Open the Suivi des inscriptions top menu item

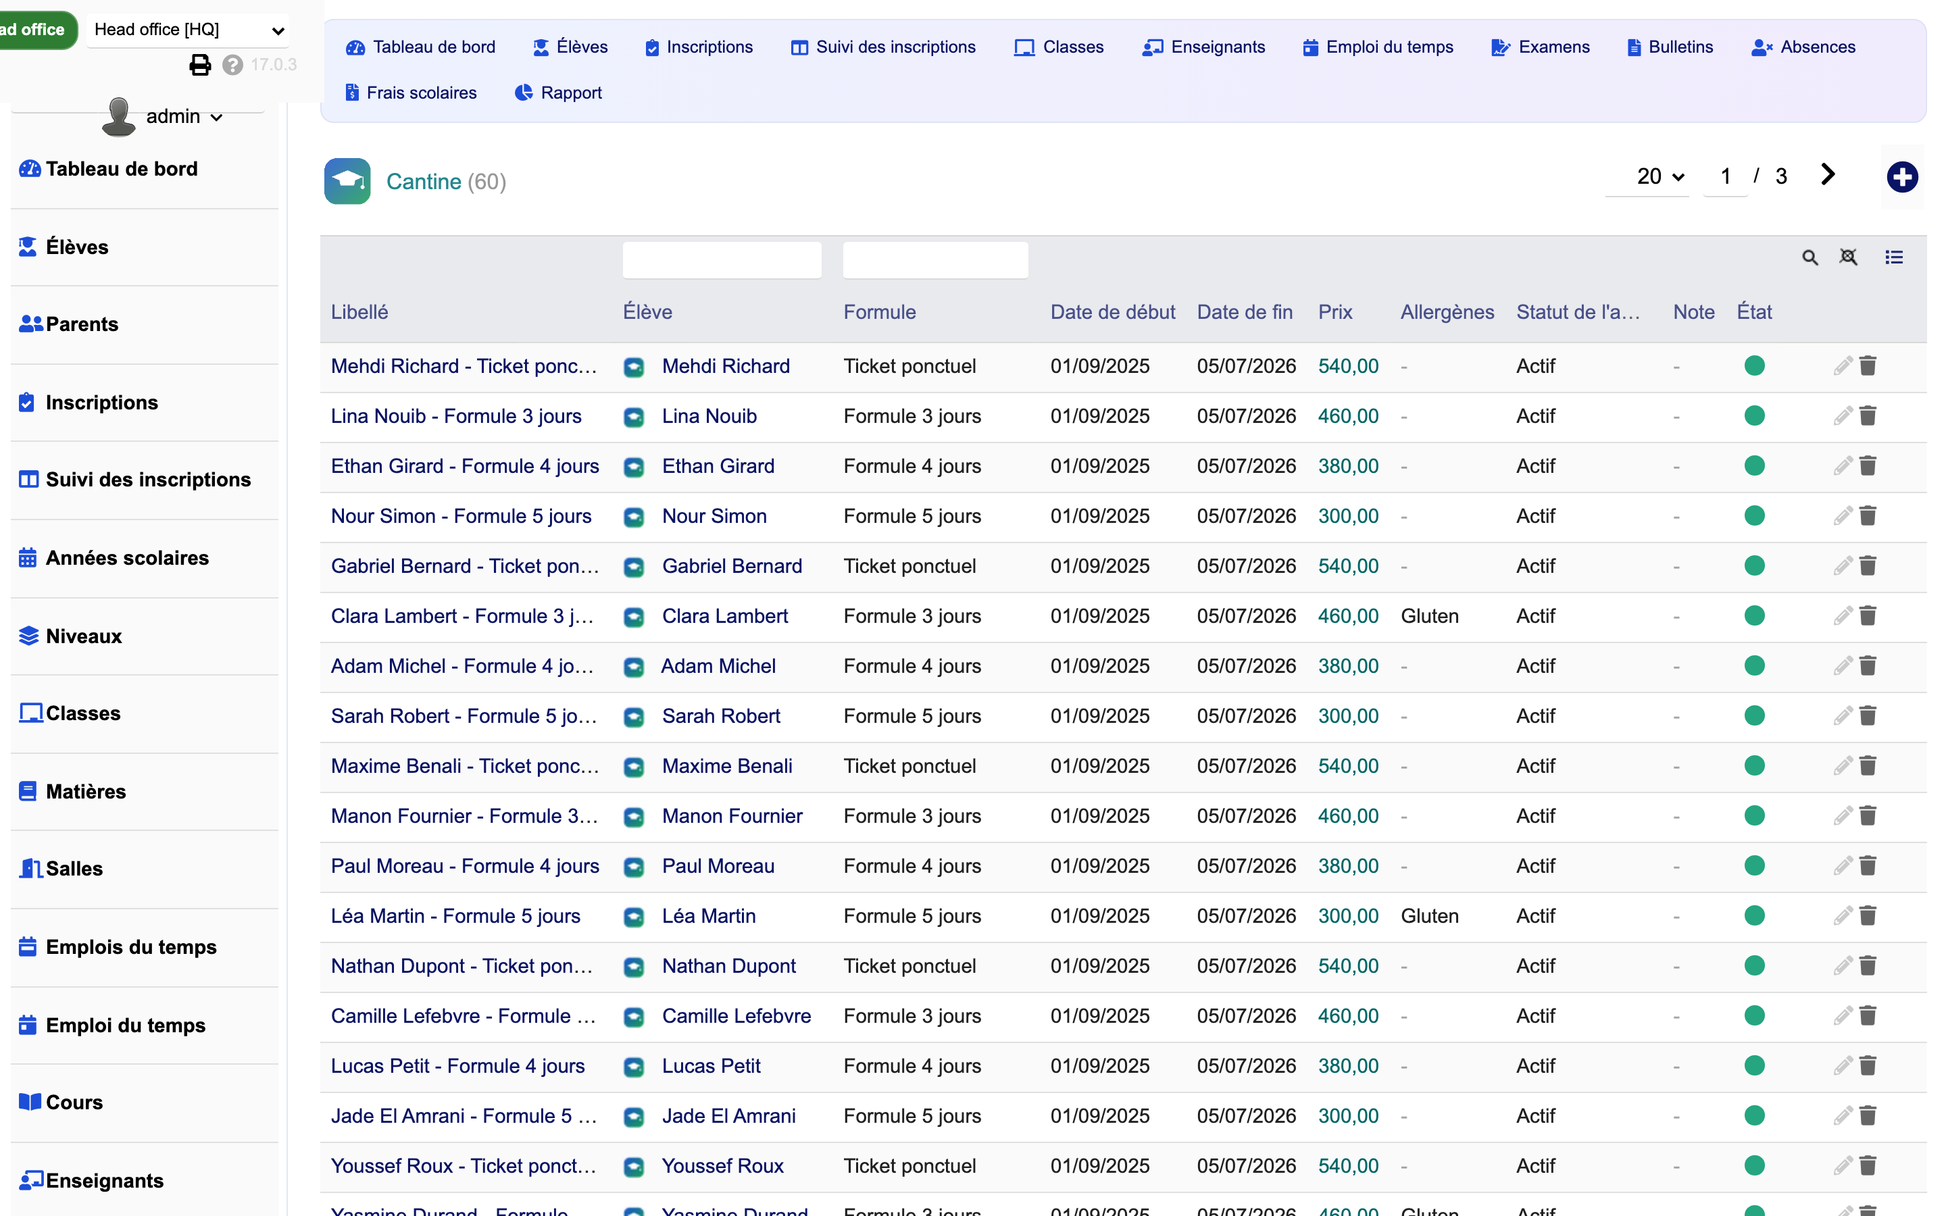[x=883, y=47]
